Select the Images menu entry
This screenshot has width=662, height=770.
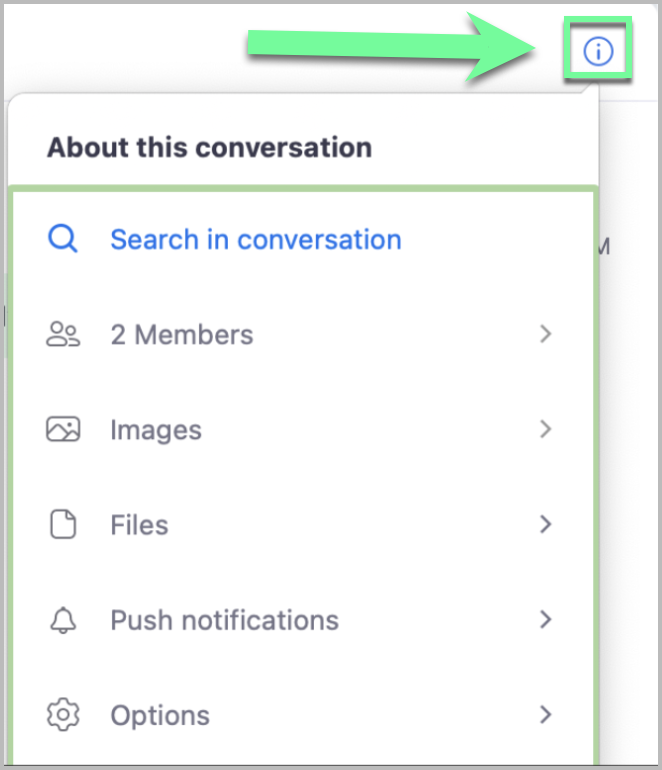(x=156, y=430)
